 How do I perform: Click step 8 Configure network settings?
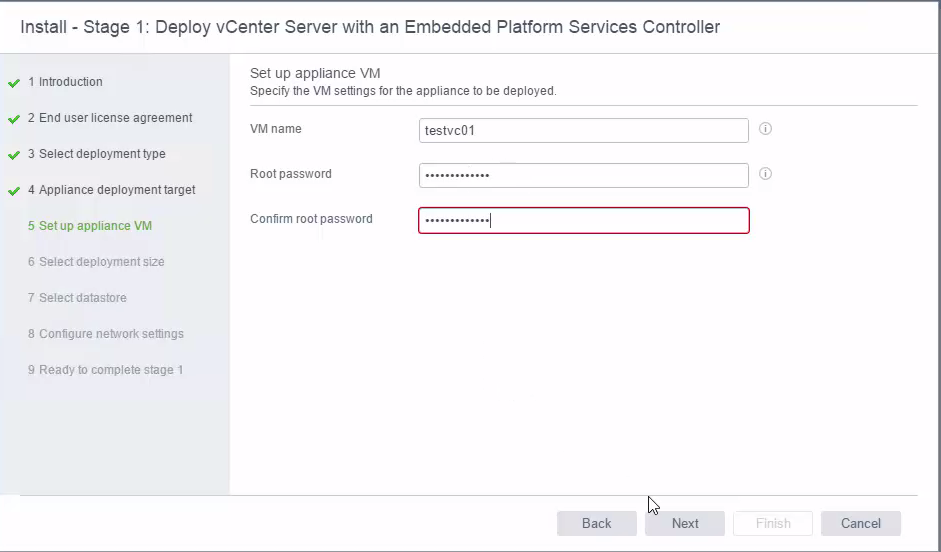click(x=106, y=334)
